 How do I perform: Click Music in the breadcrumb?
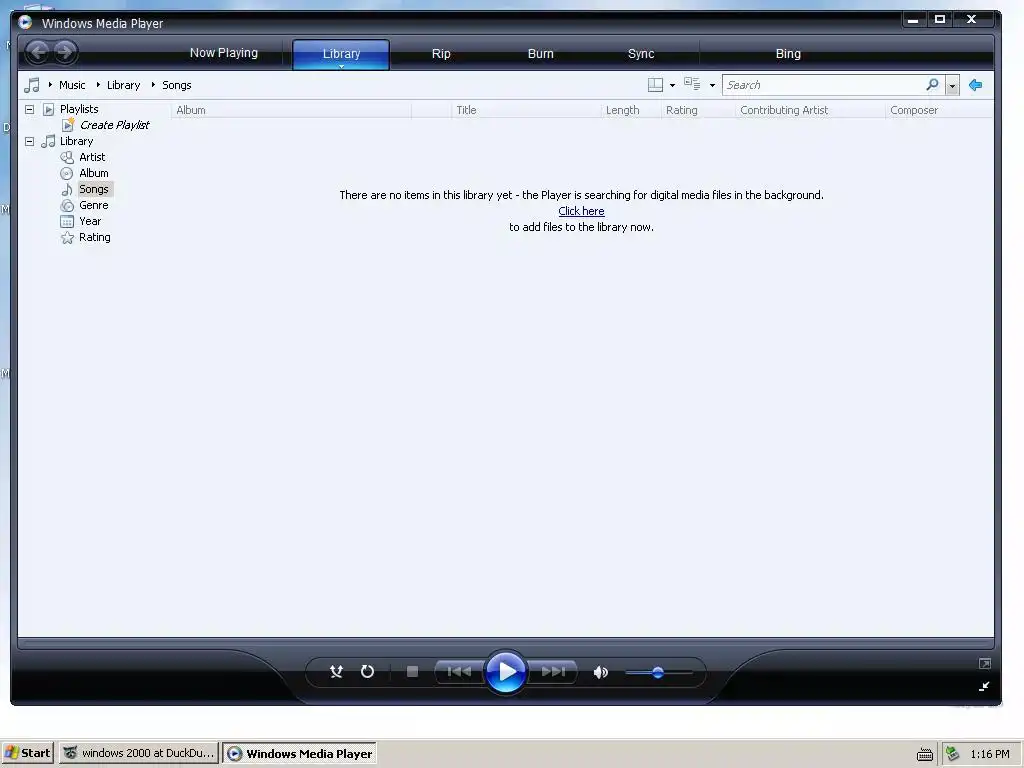click(72, 85)
